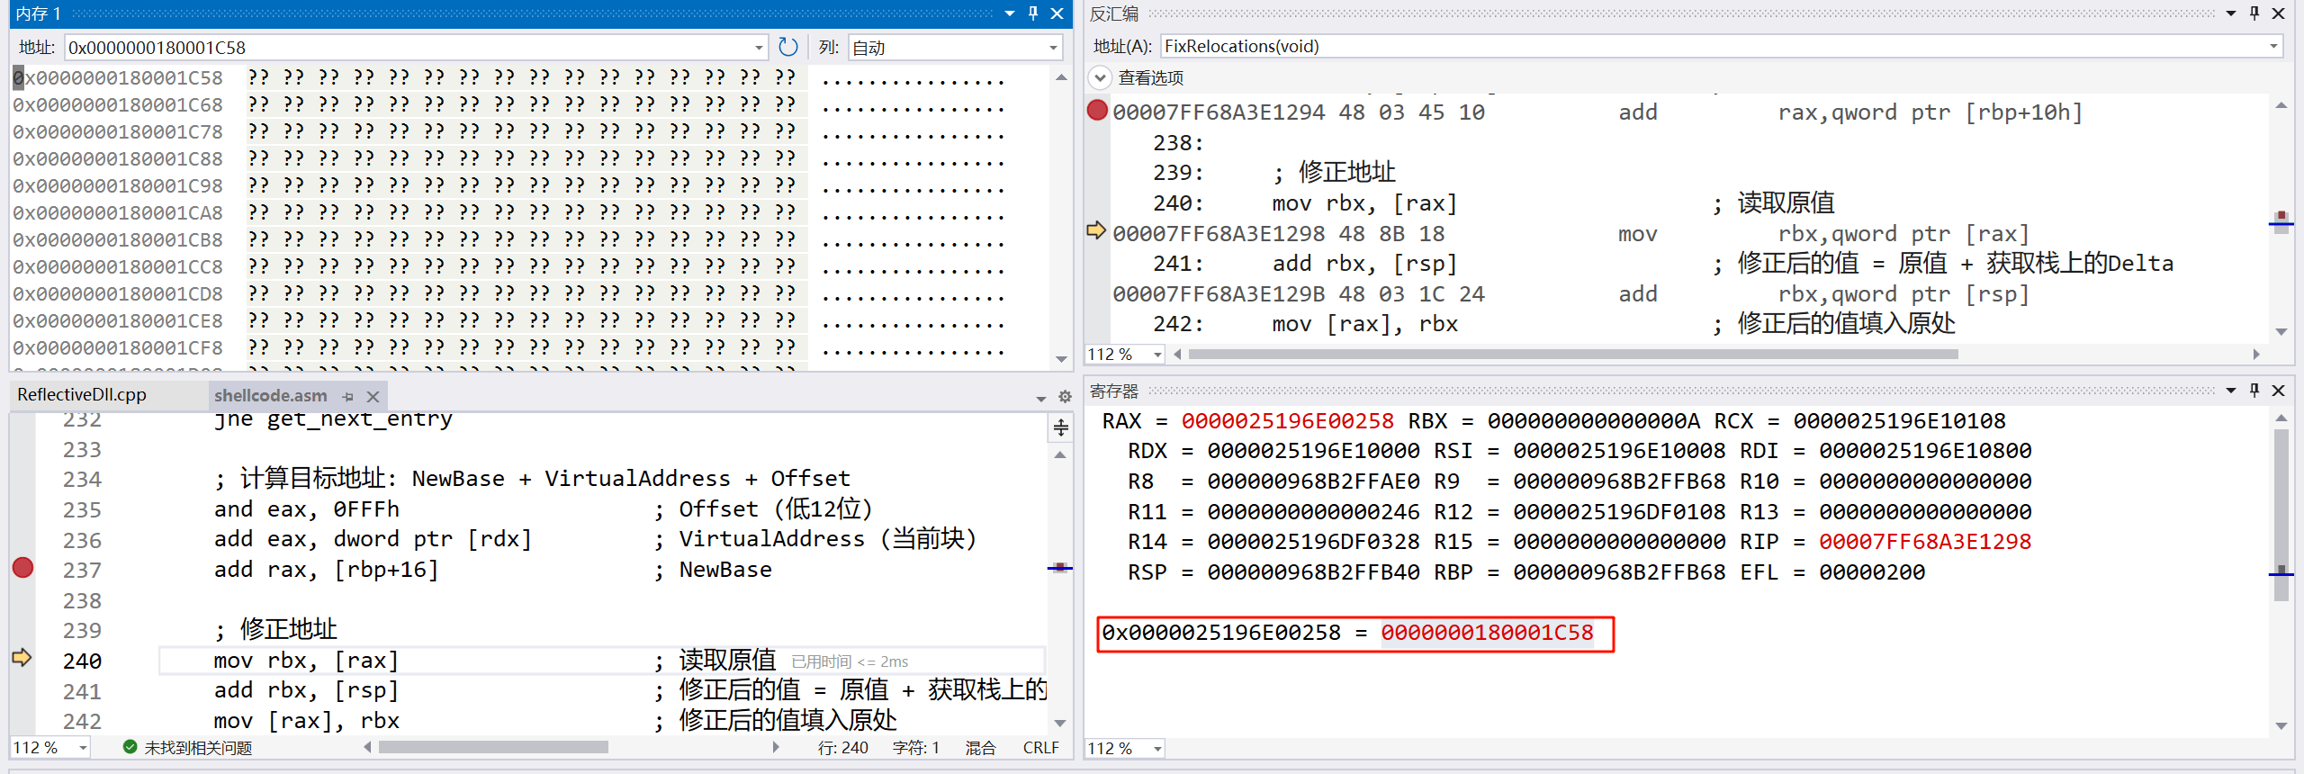Image resolution: width=2304 pixels, height=774 pixels.
Task: Open editor settings gear above code pane
Action: [1065, 397]
